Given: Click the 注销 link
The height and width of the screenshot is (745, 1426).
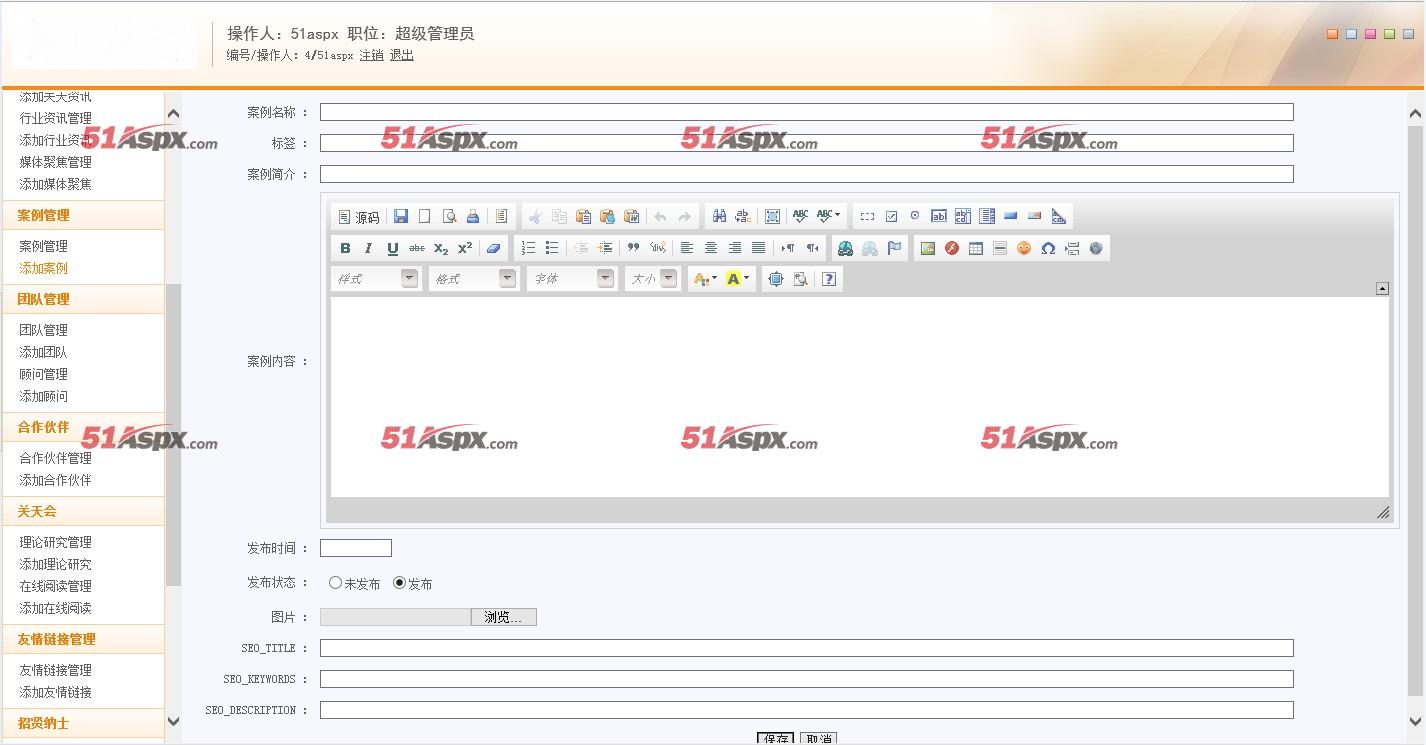Looking at the screenshot, I should 371,55.
